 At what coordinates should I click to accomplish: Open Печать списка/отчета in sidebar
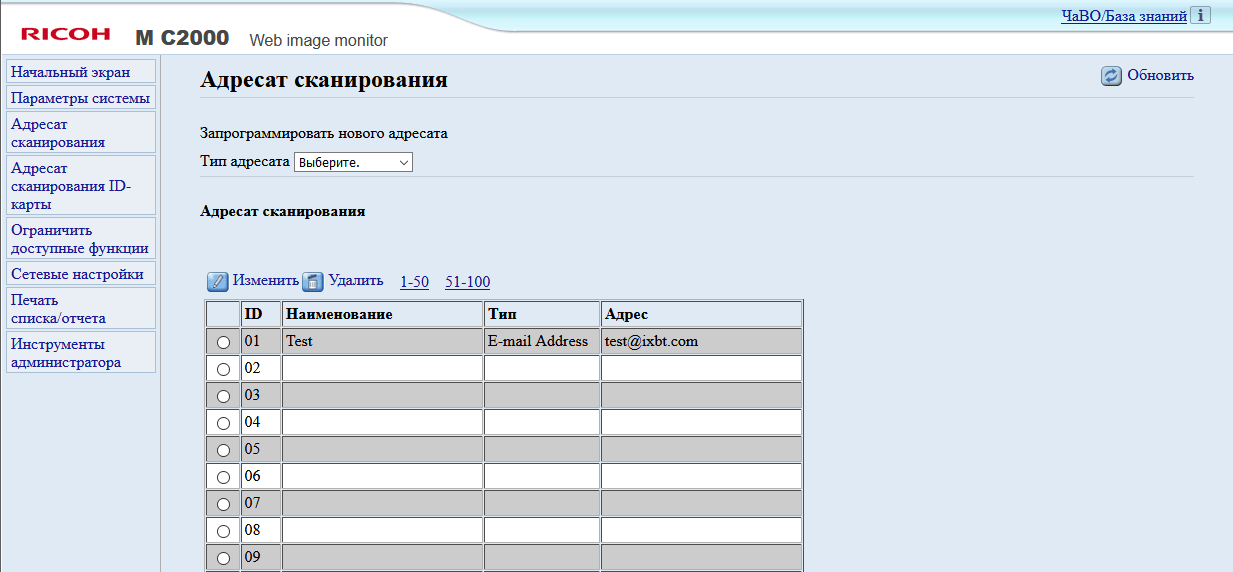click(81, 309)
